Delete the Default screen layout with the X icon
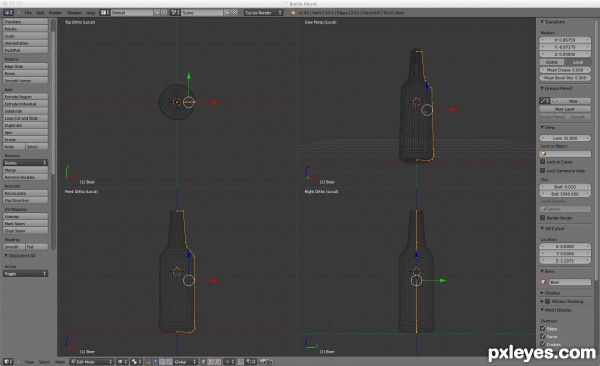 pos(164,13)
